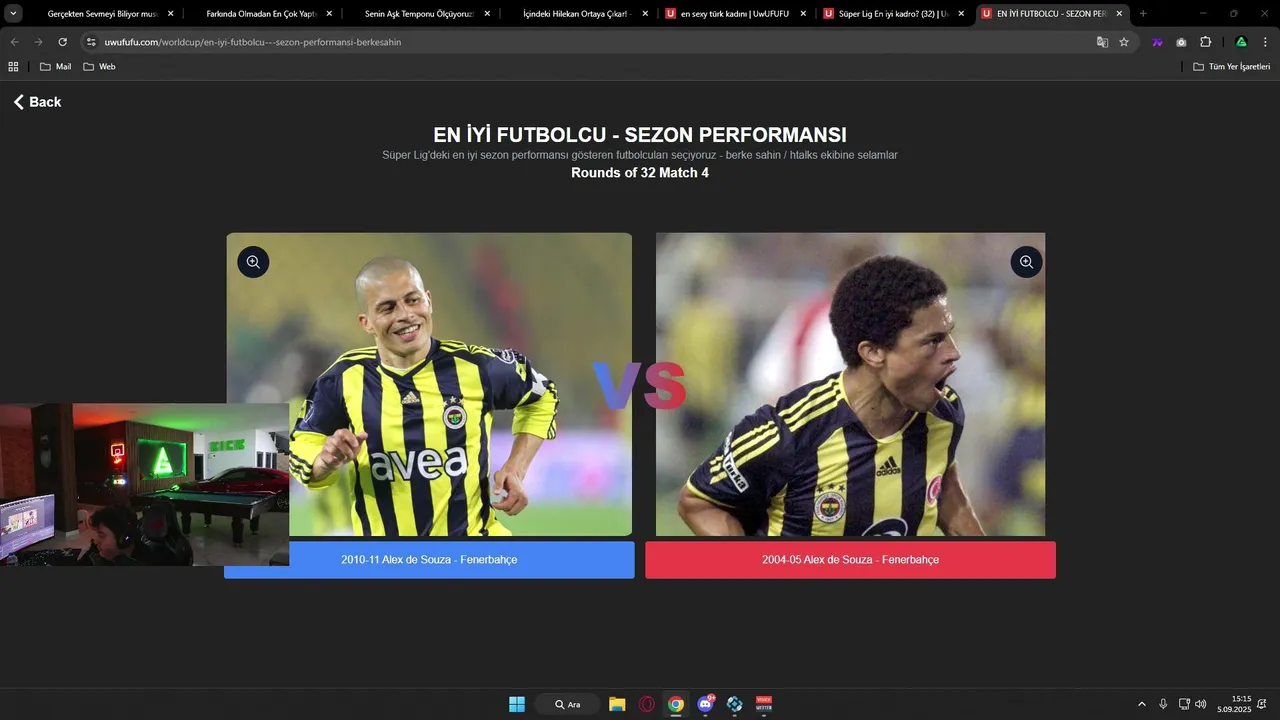Click the webcam overlay video
The image size is (1280, 720).
click(x=145, y=485)
